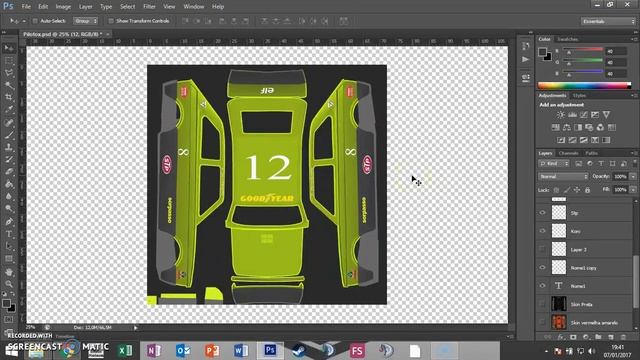640x360 pixels.
Task: Select the Horizontal Type tool
Action: pyautogui.click(x=9, y=234)
